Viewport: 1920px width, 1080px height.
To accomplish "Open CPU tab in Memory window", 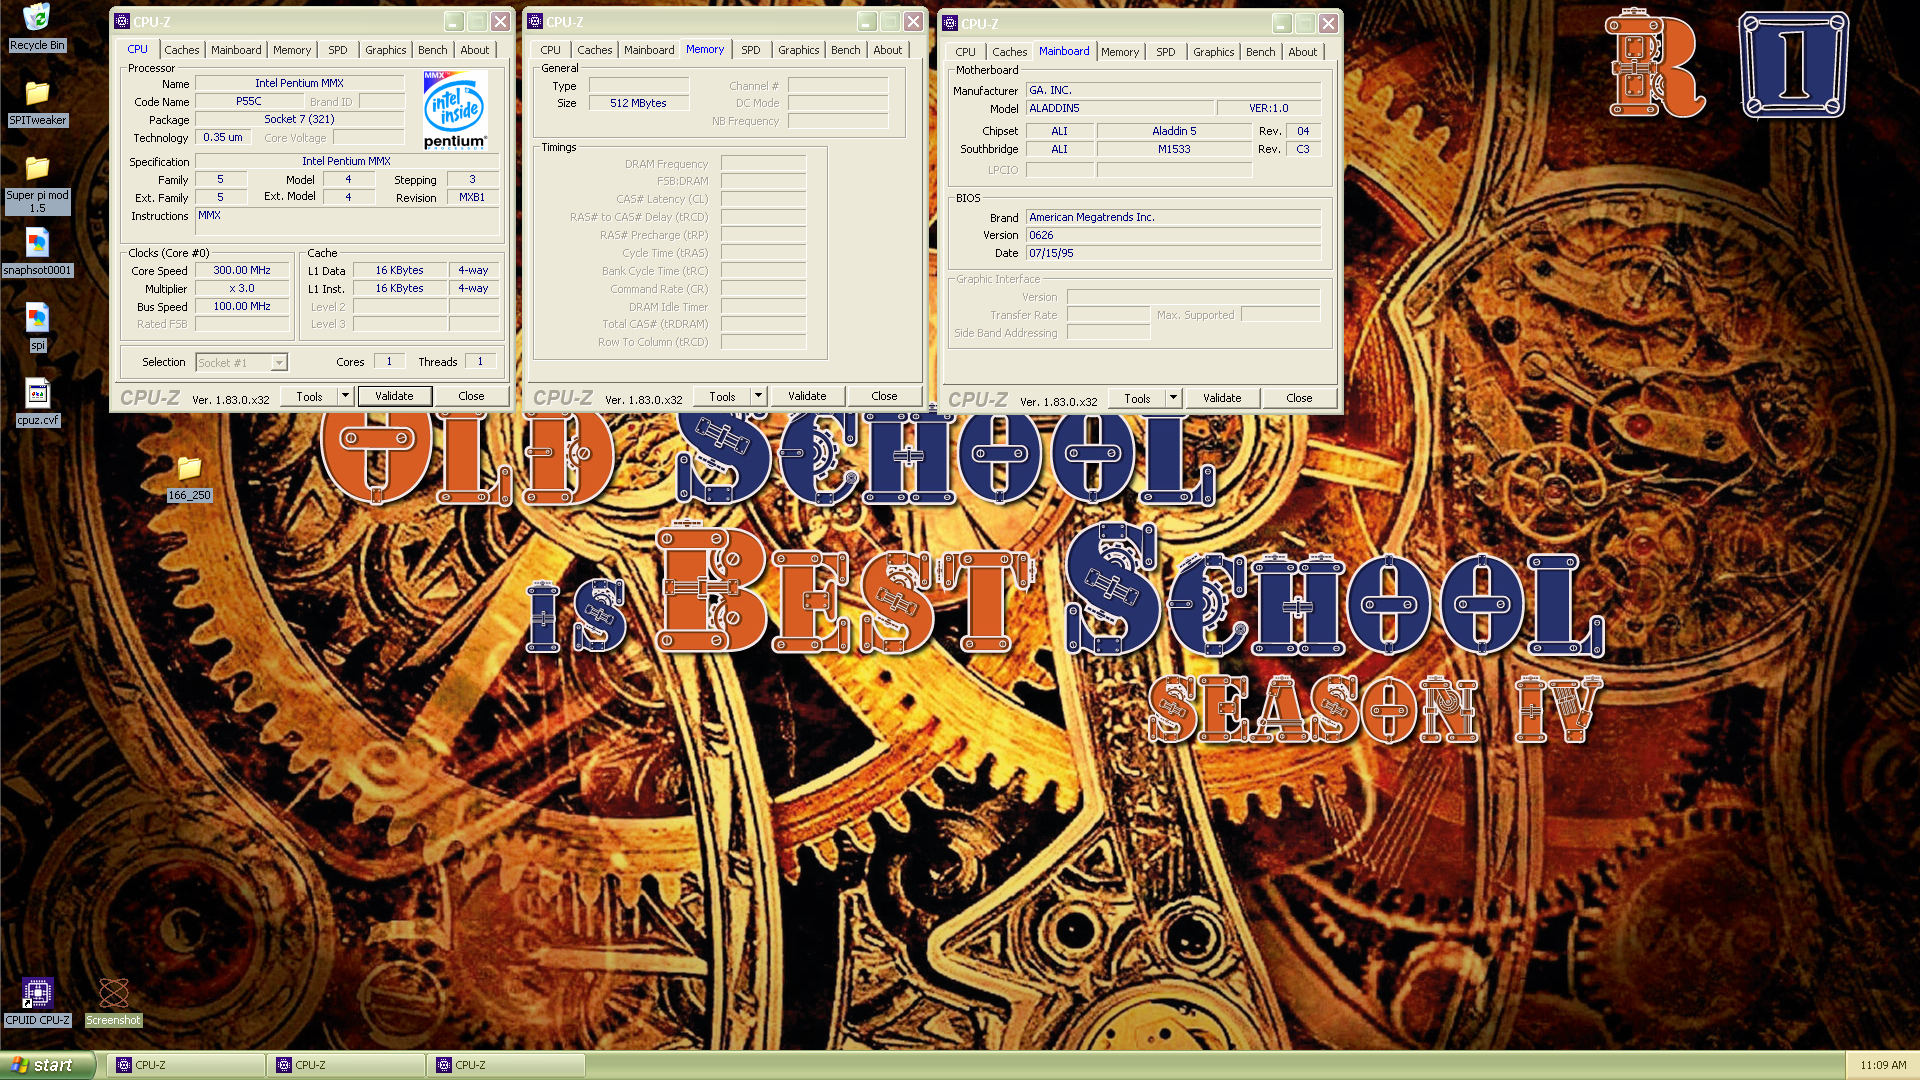I will (x=550, y=50).
